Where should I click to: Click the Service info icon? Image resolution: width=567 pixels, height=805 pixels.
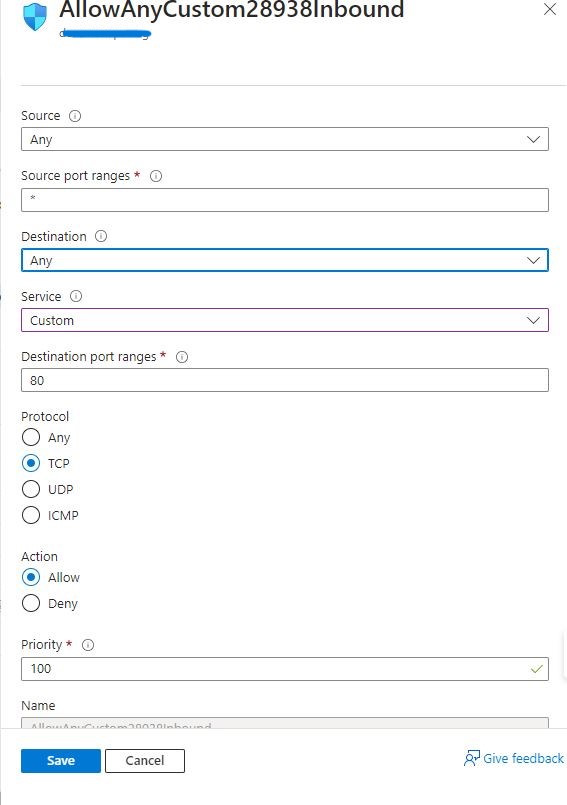(76, 296)
